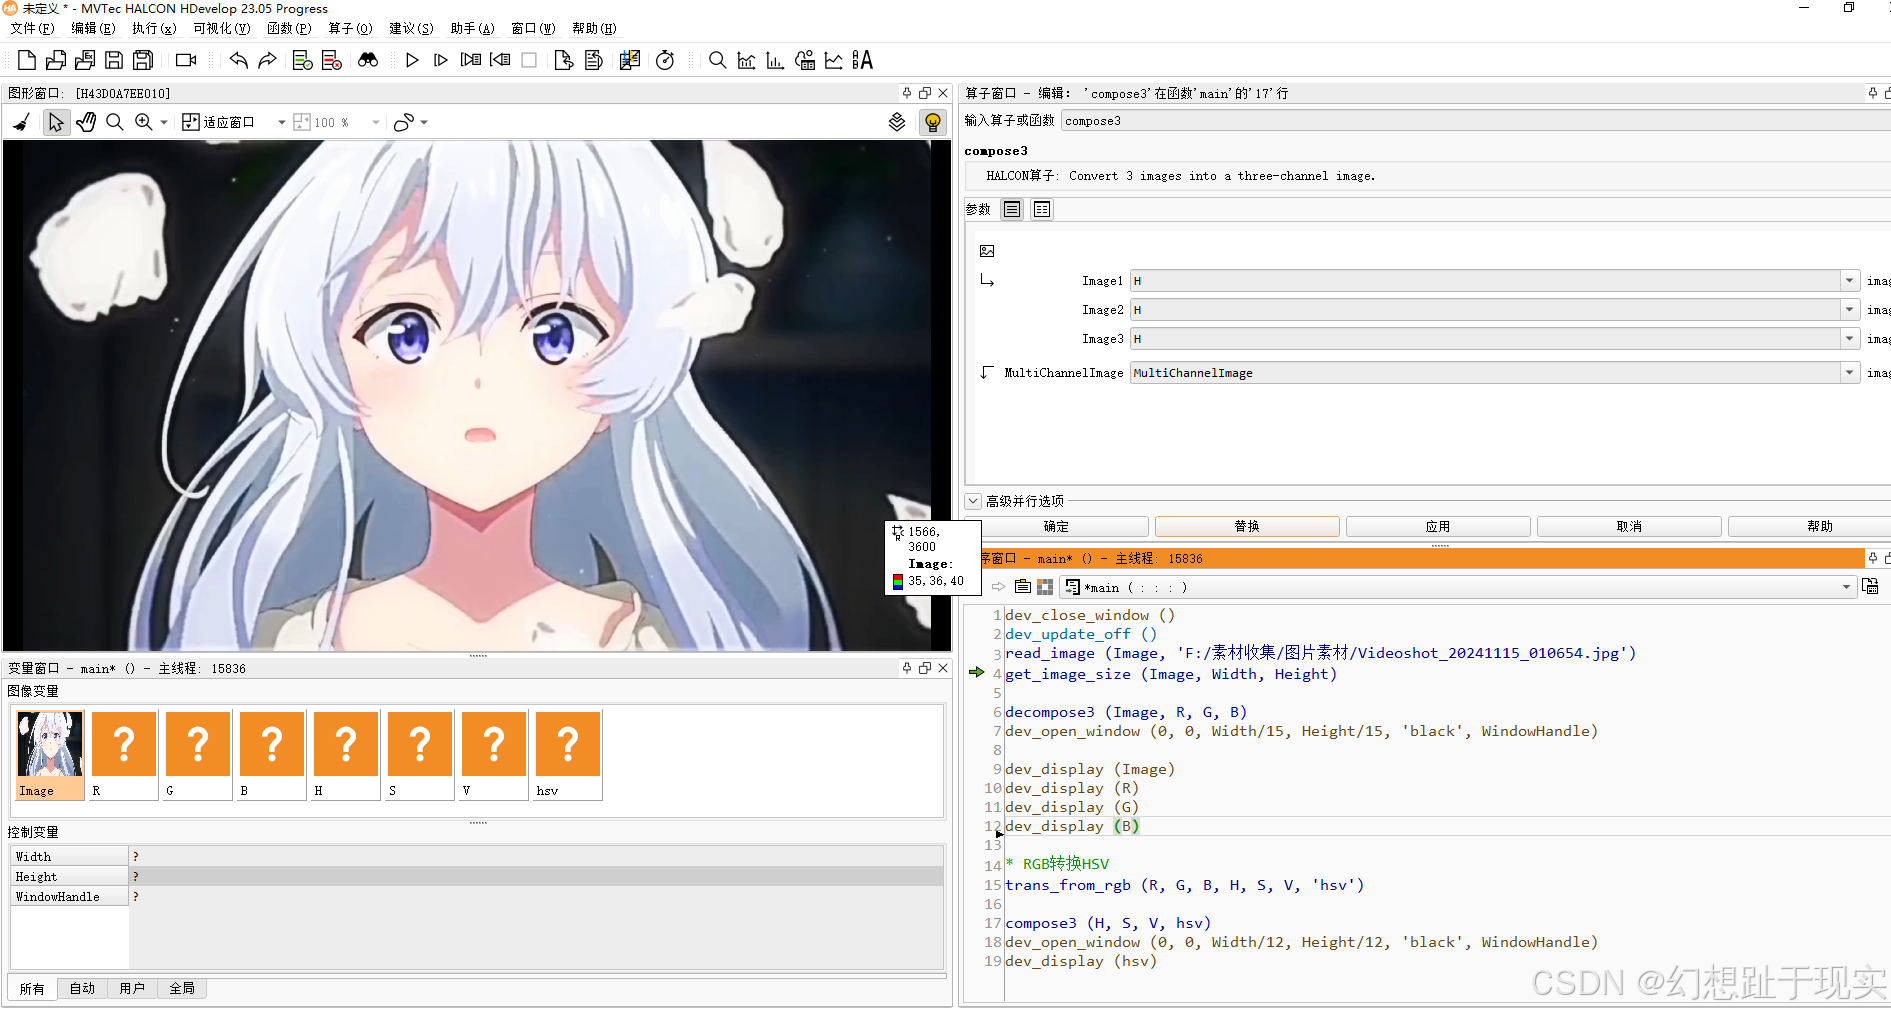The image size is (1891, 1015).
Task: Open the 执行(x) menu
Action: coord(154,28)
